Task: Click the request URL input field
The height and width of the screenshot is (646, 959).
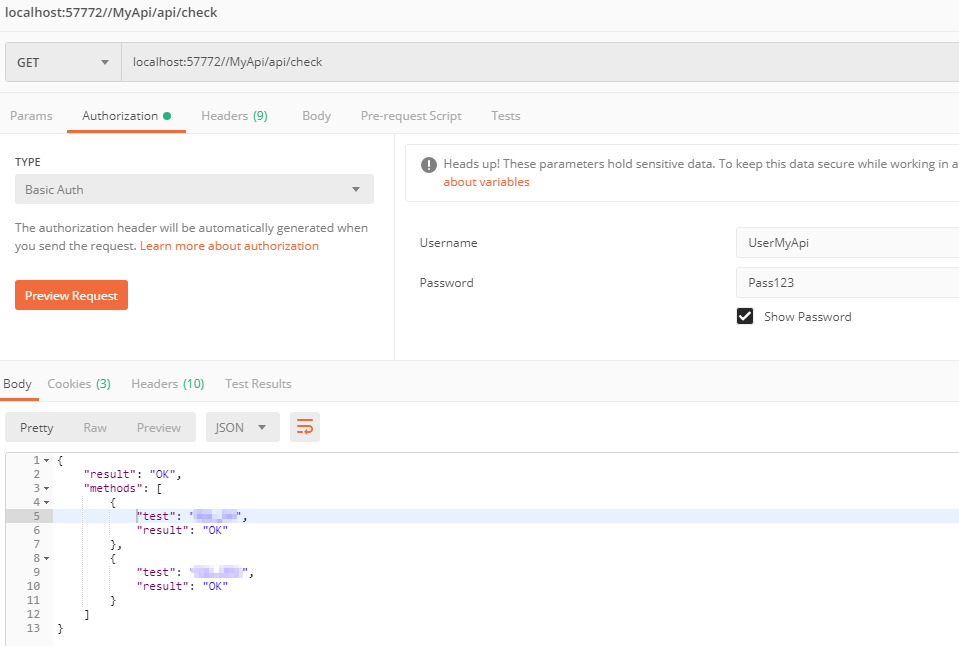Action: pos(540,62)
